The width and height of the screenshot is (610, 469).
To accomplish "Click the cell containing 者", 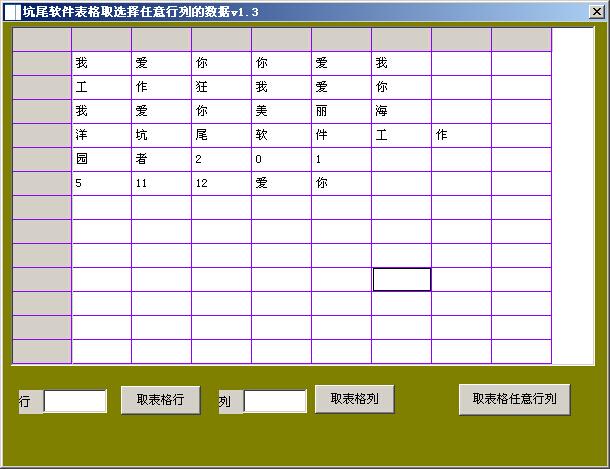I will [161, 159].
